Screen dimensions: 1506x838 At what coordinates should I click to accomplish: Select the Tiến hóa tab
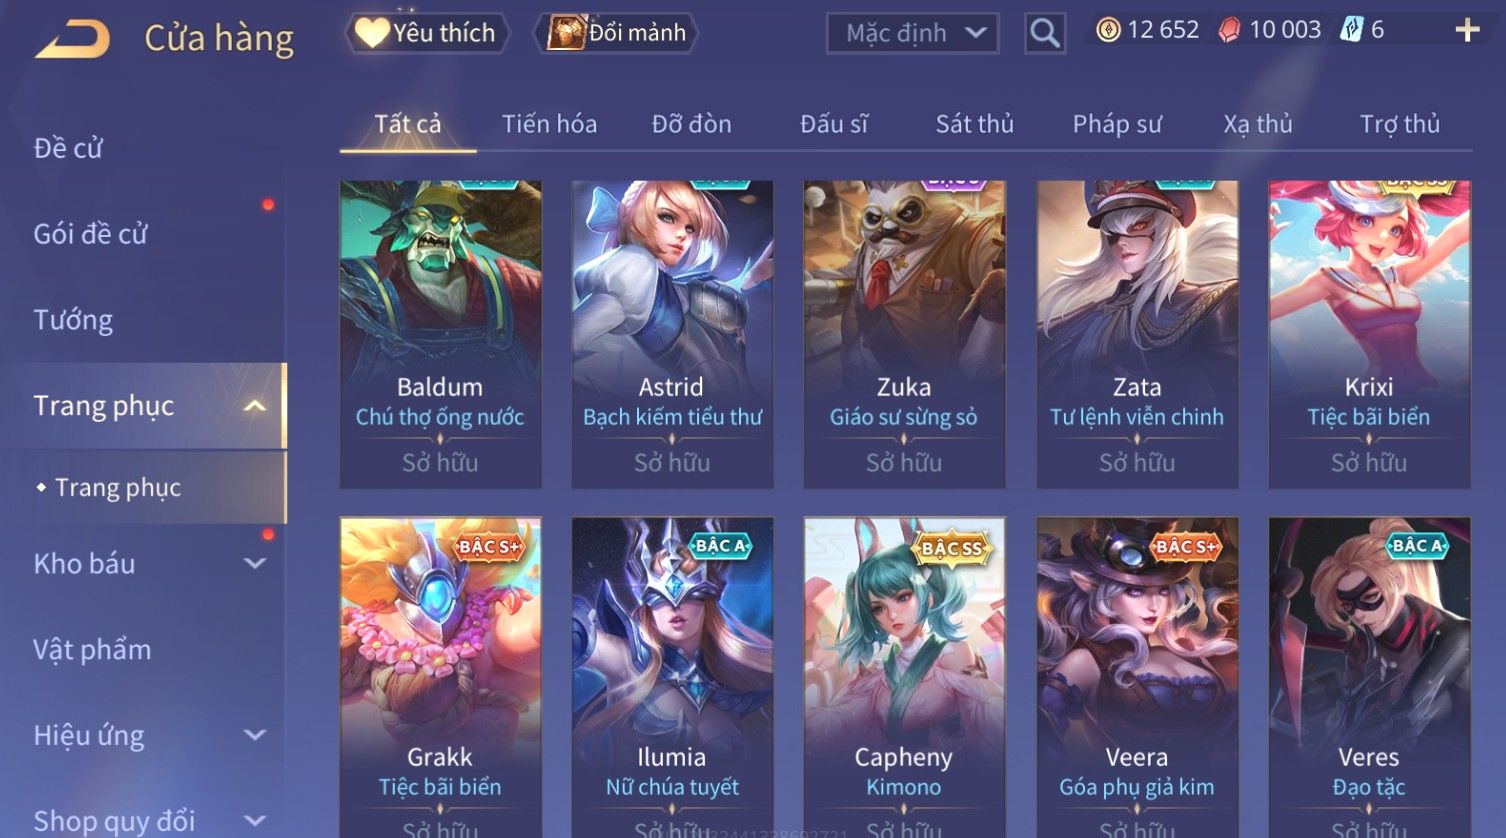coord(549,124)
